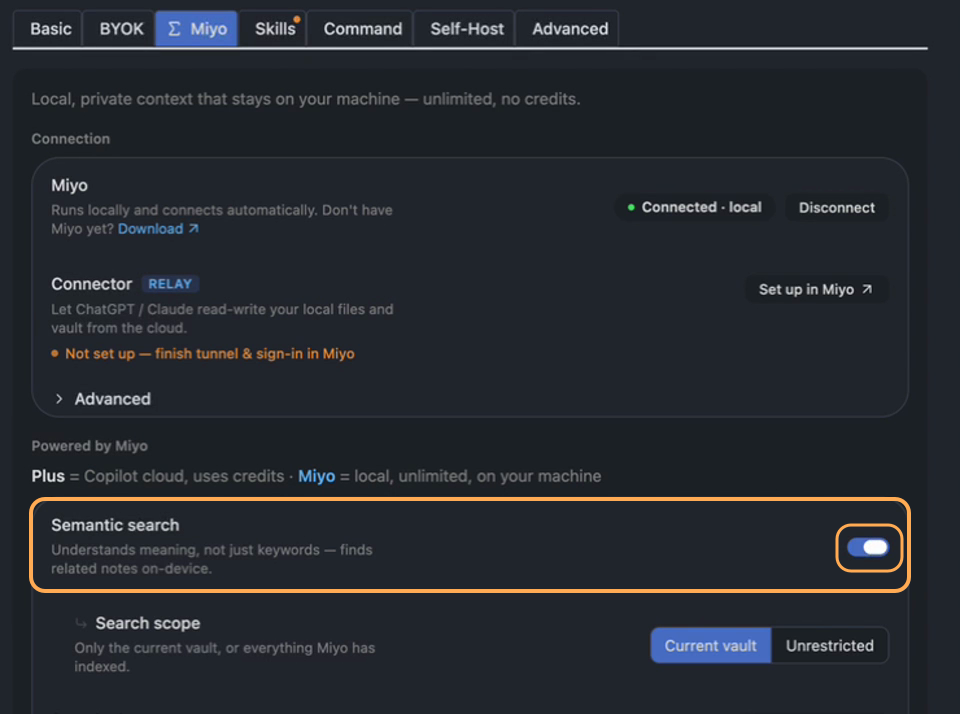
Task: Toggle the Semantic search switch
Action: tap(868, 547)
